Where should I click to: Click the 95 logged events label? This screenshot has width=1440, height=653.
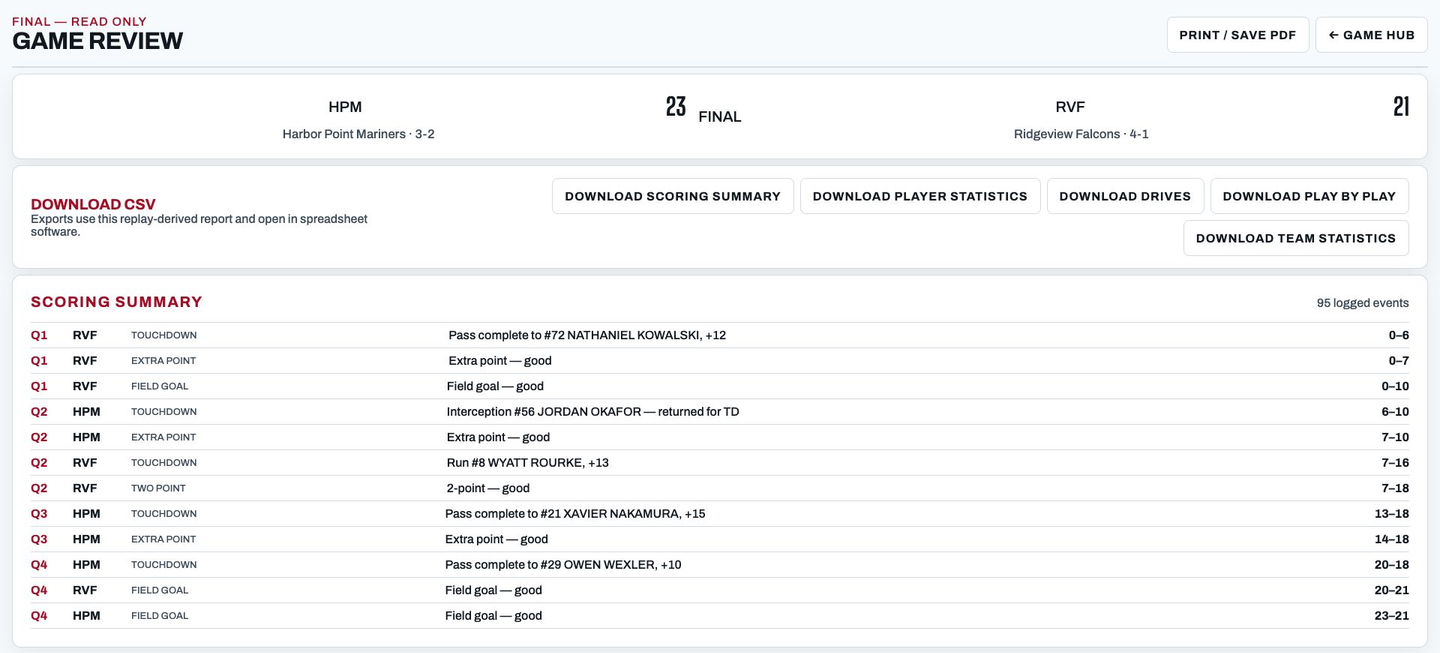[x=1362, y=303]
